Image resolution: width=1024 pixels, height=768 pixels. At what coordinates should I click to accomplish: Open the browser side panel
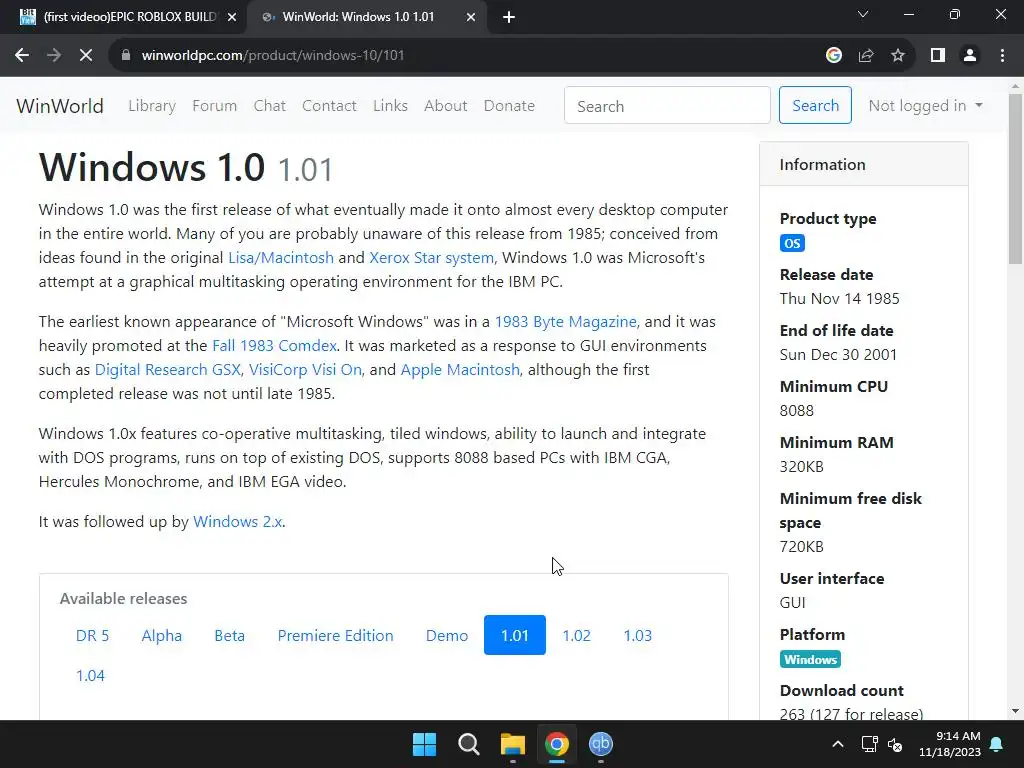pos(938,56)
